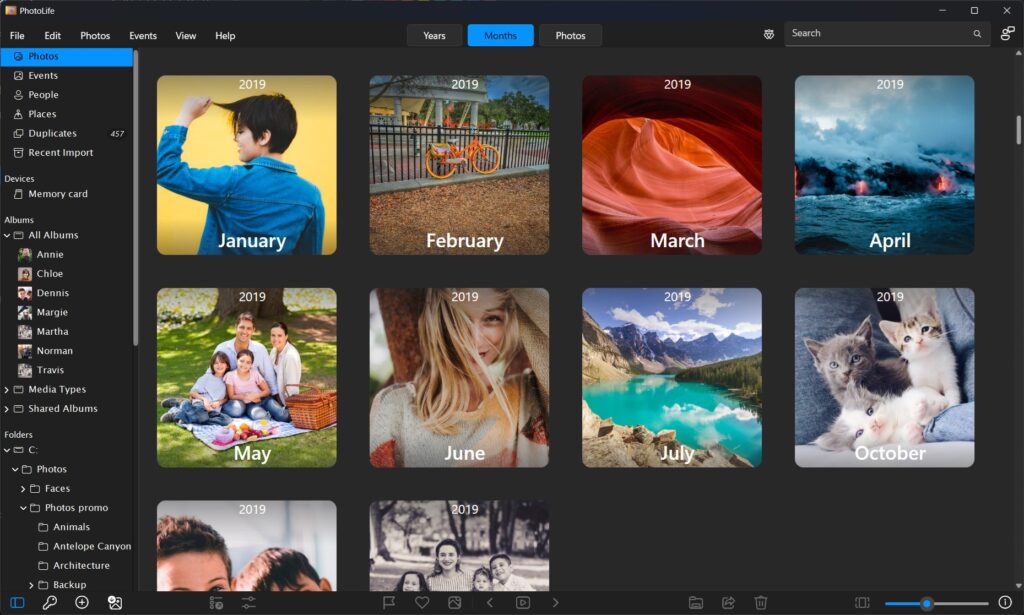This screenshot has height=615, width=1024.
Task: Open the July 2019 lake thumbnail
Action: 672,377
